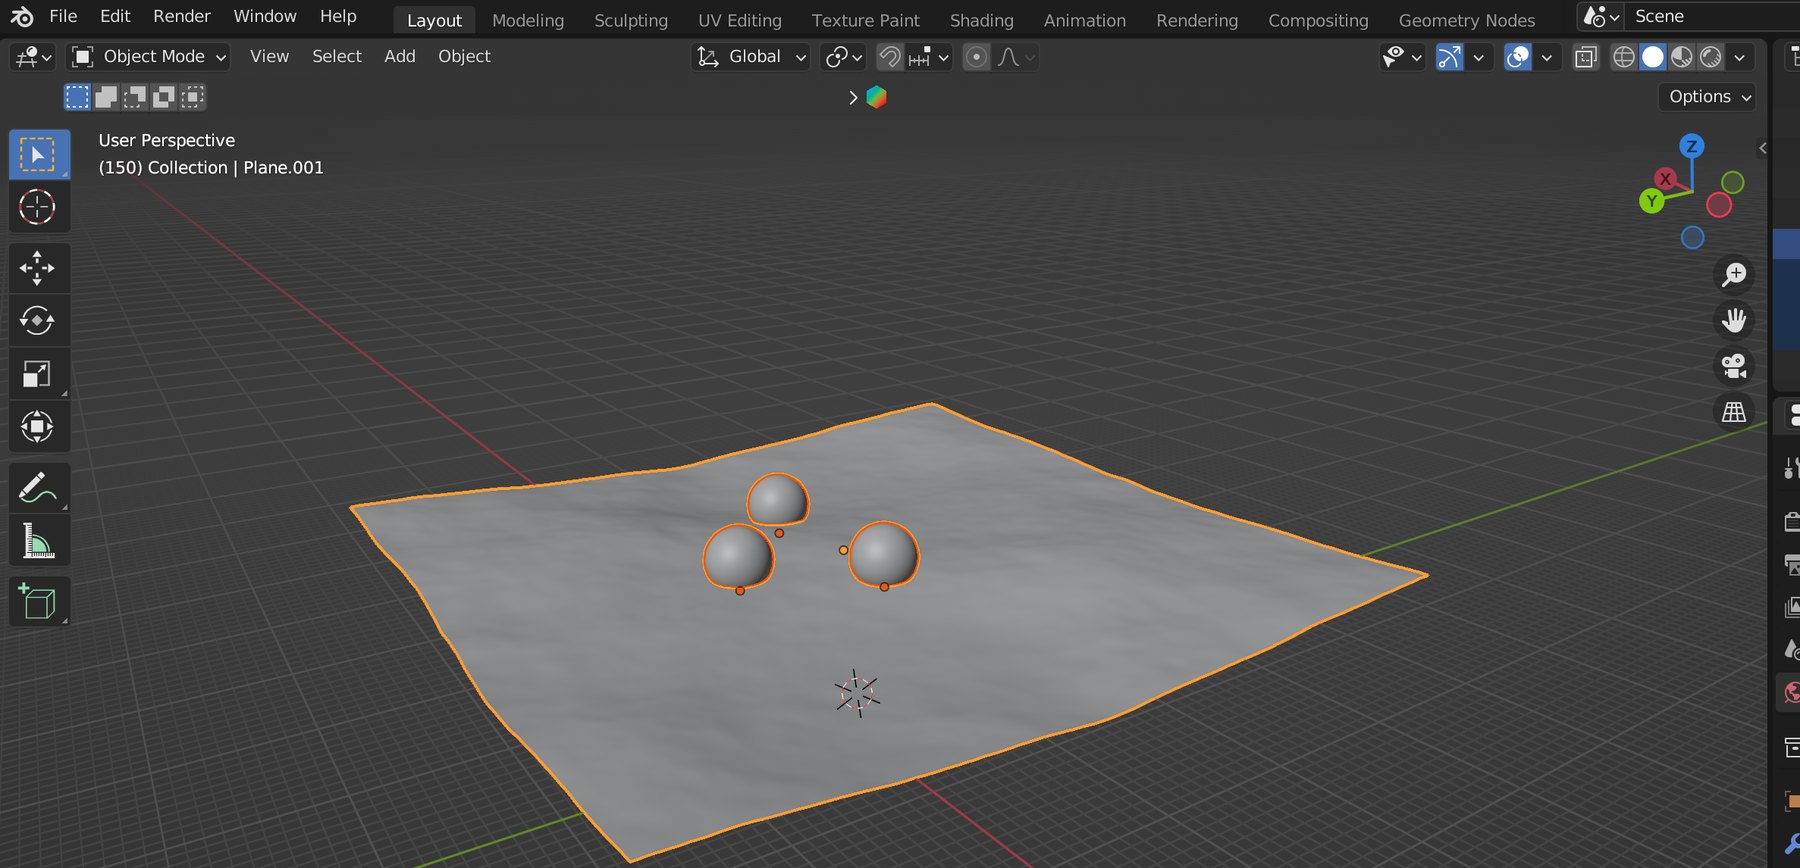Screen dimensions: 1800x868
Task: Click the Z axis on navigation gizmo
Action: [1692, 146]
